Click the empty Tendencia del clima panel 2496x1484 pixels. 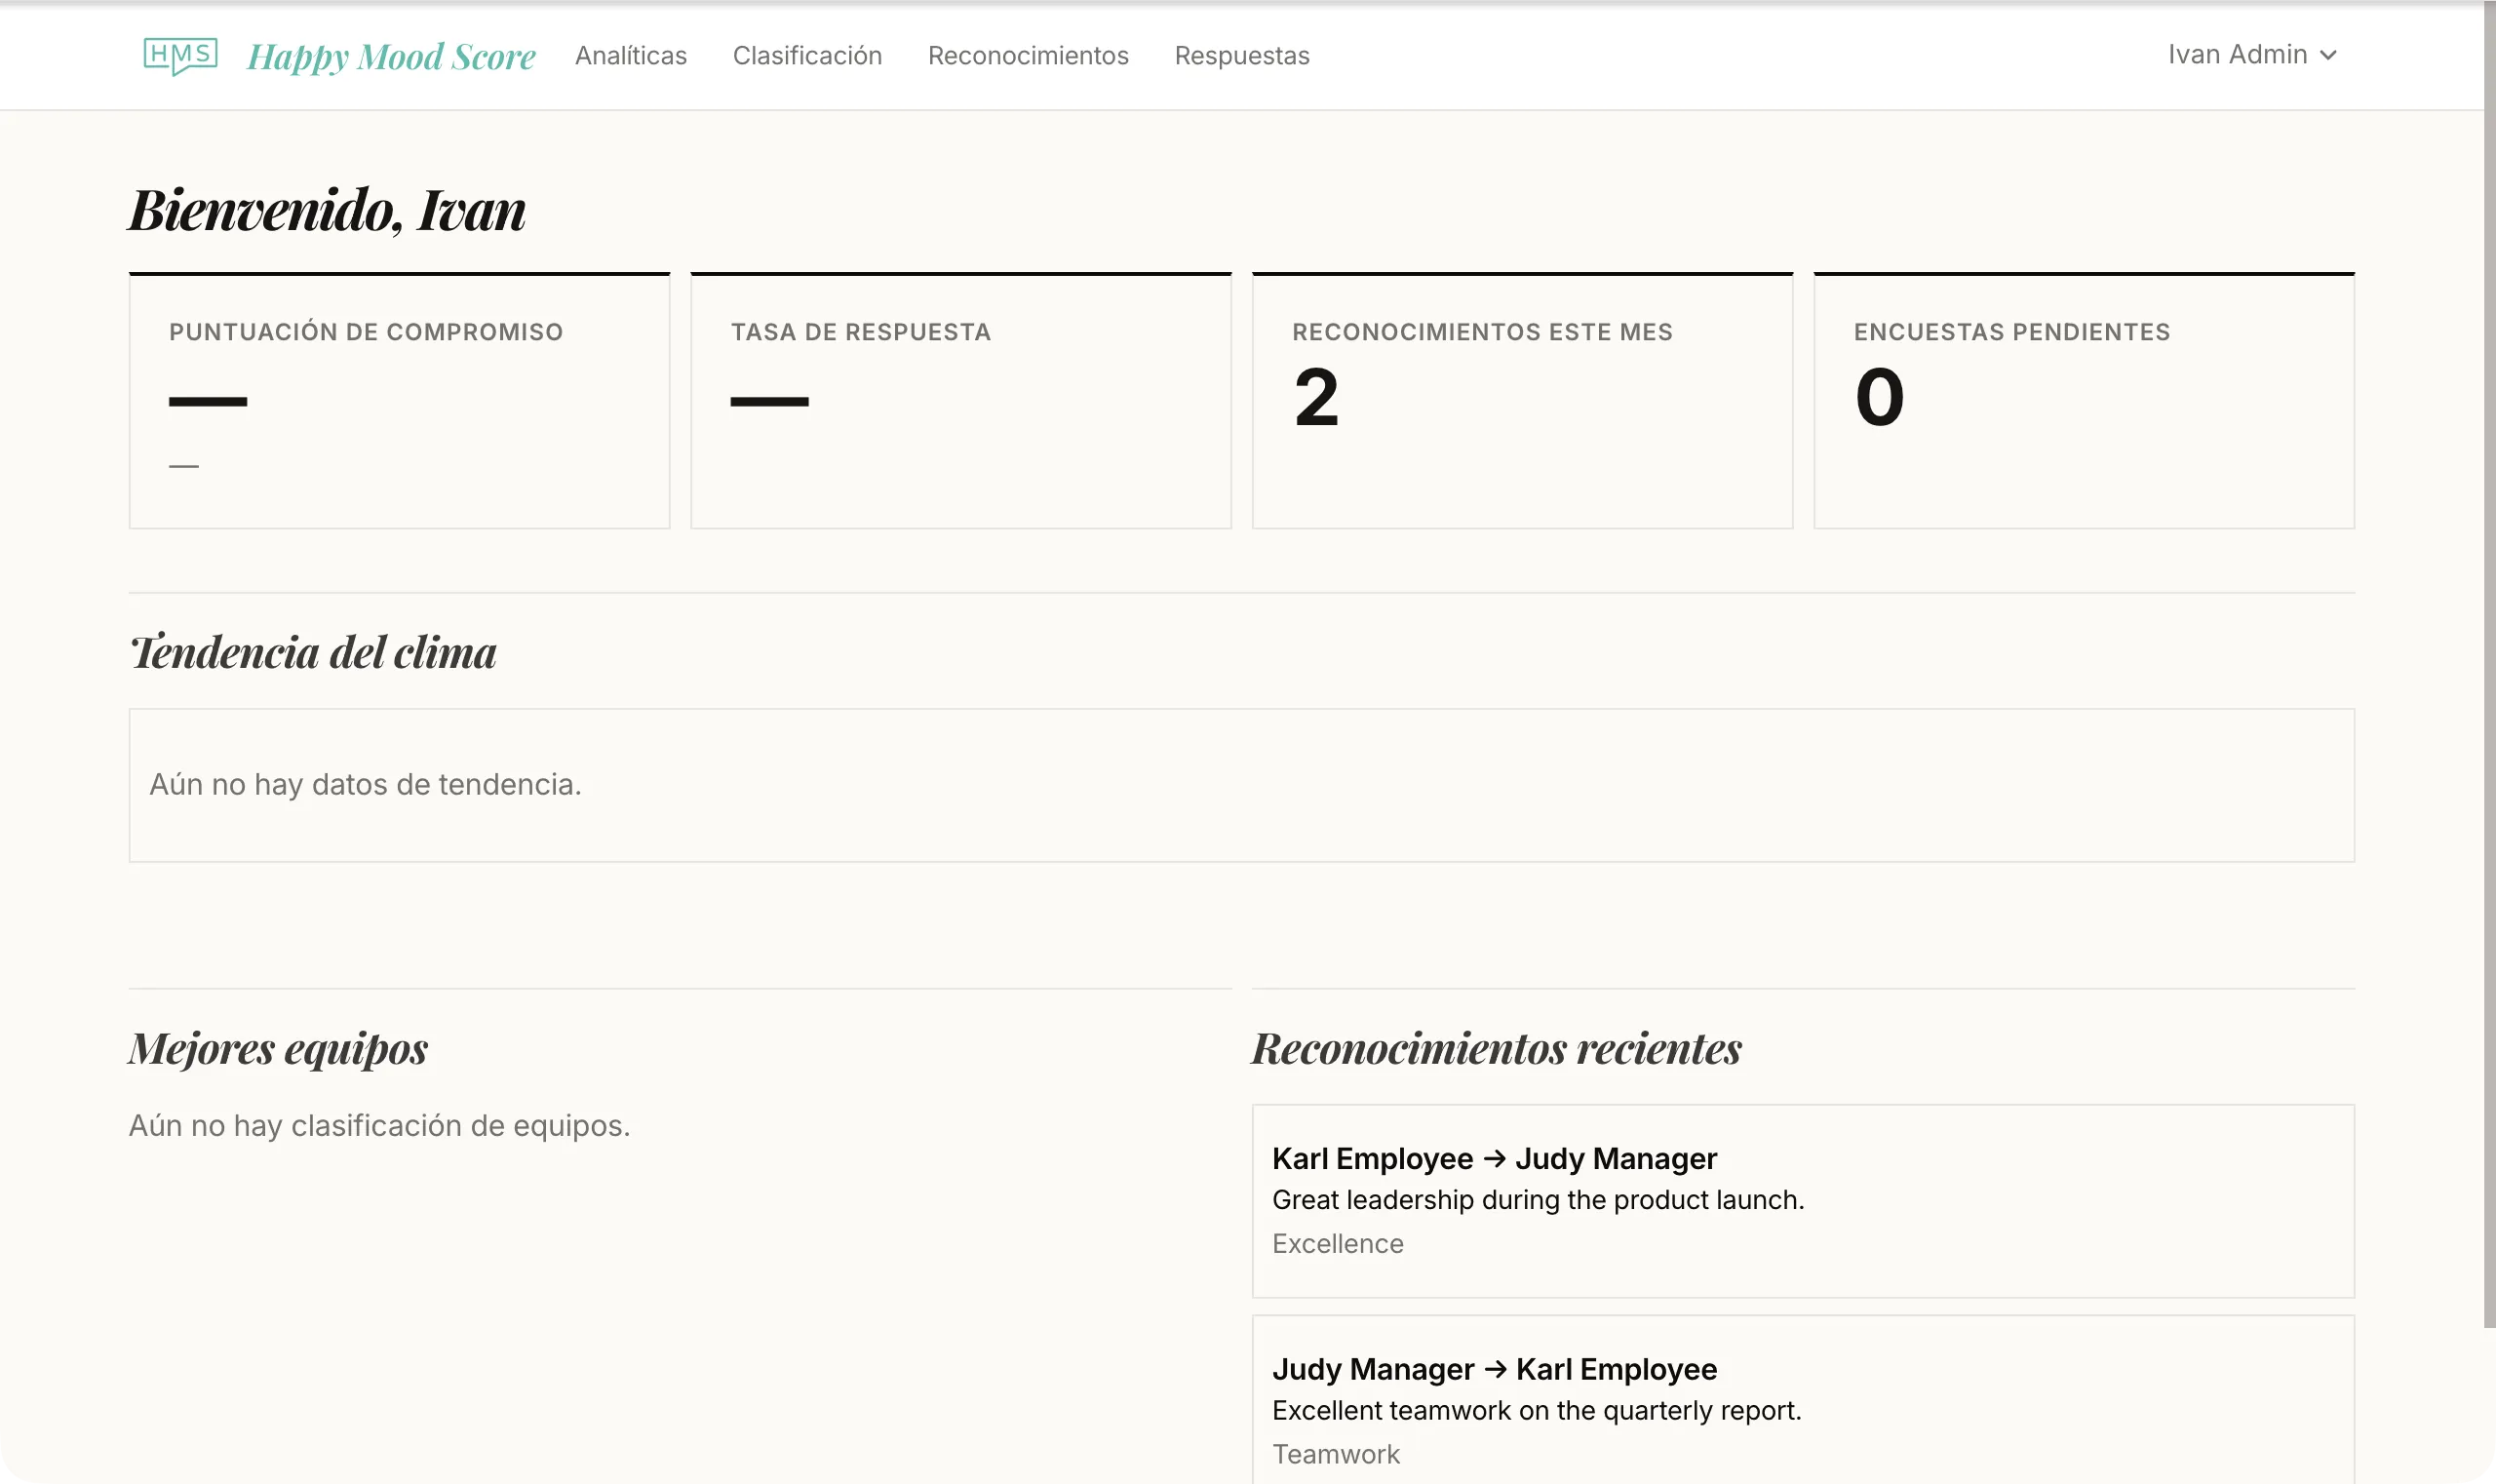tap(1240, 785)
